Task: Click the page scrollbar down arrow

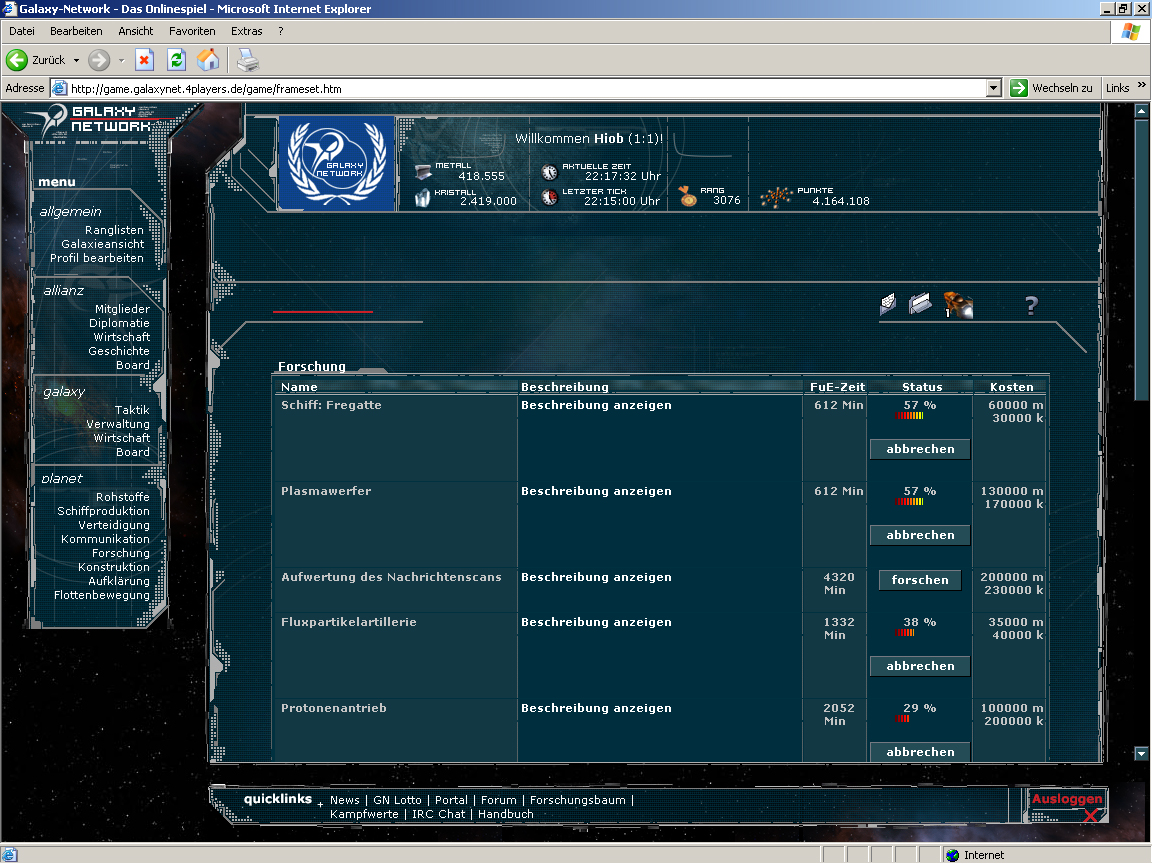Action: click(x=1142, y=753)
